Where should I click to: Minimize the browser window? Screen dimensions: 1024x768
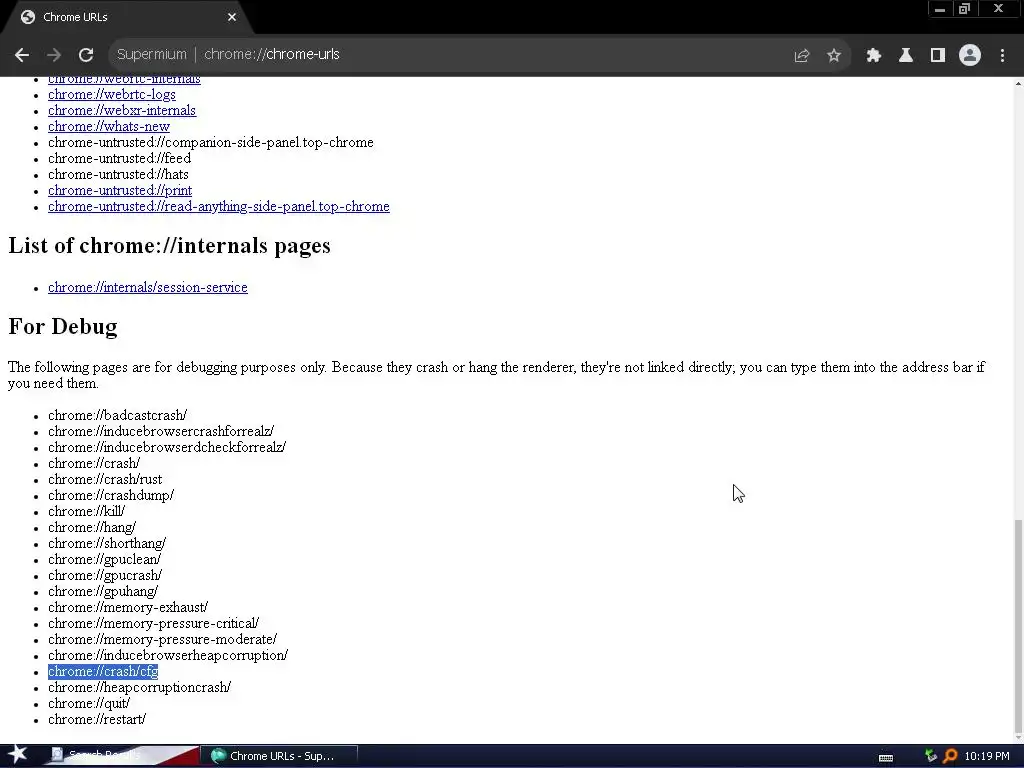[940, 9]
